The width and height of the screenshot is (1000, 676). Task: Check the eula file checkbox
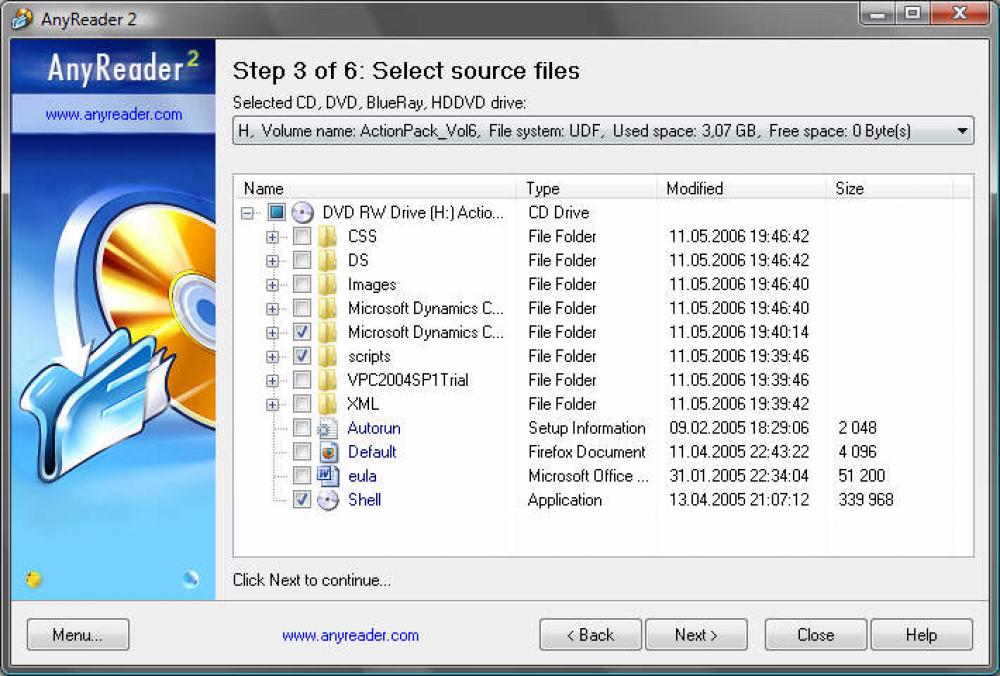coord(303,476)
